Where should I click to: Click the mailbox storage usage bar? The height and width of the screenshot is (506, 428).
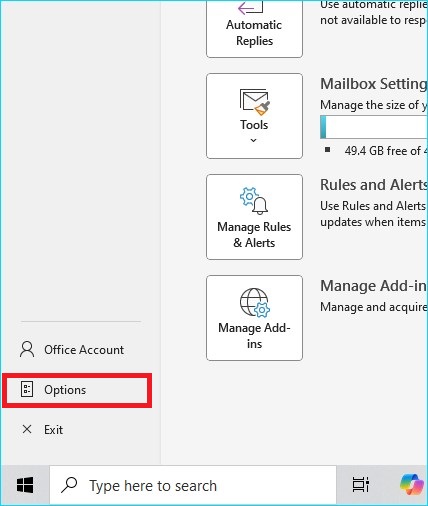click(374, 127)
